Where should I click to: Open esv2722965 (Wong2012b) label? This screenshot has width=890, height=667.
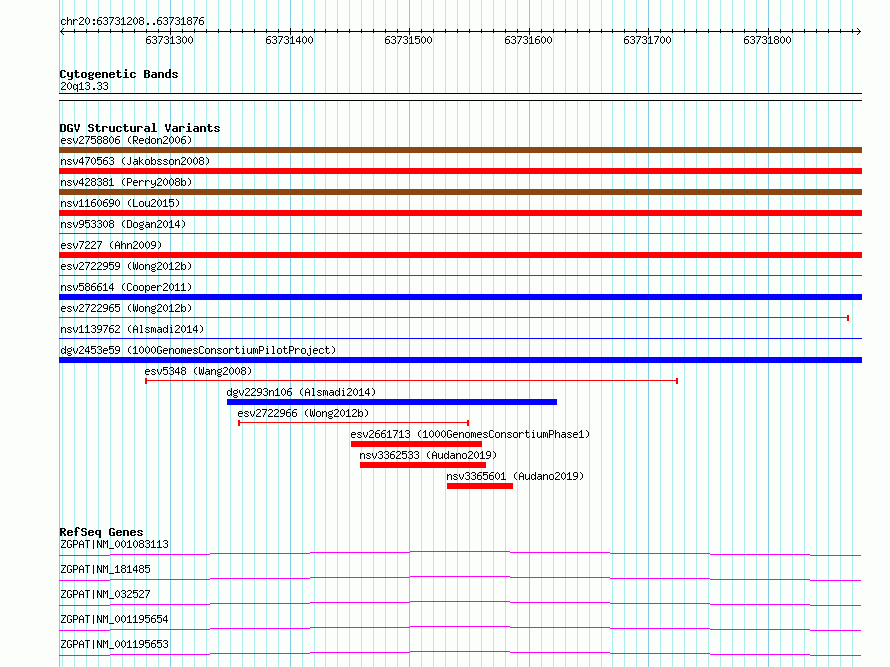click(x=126, y=308)
